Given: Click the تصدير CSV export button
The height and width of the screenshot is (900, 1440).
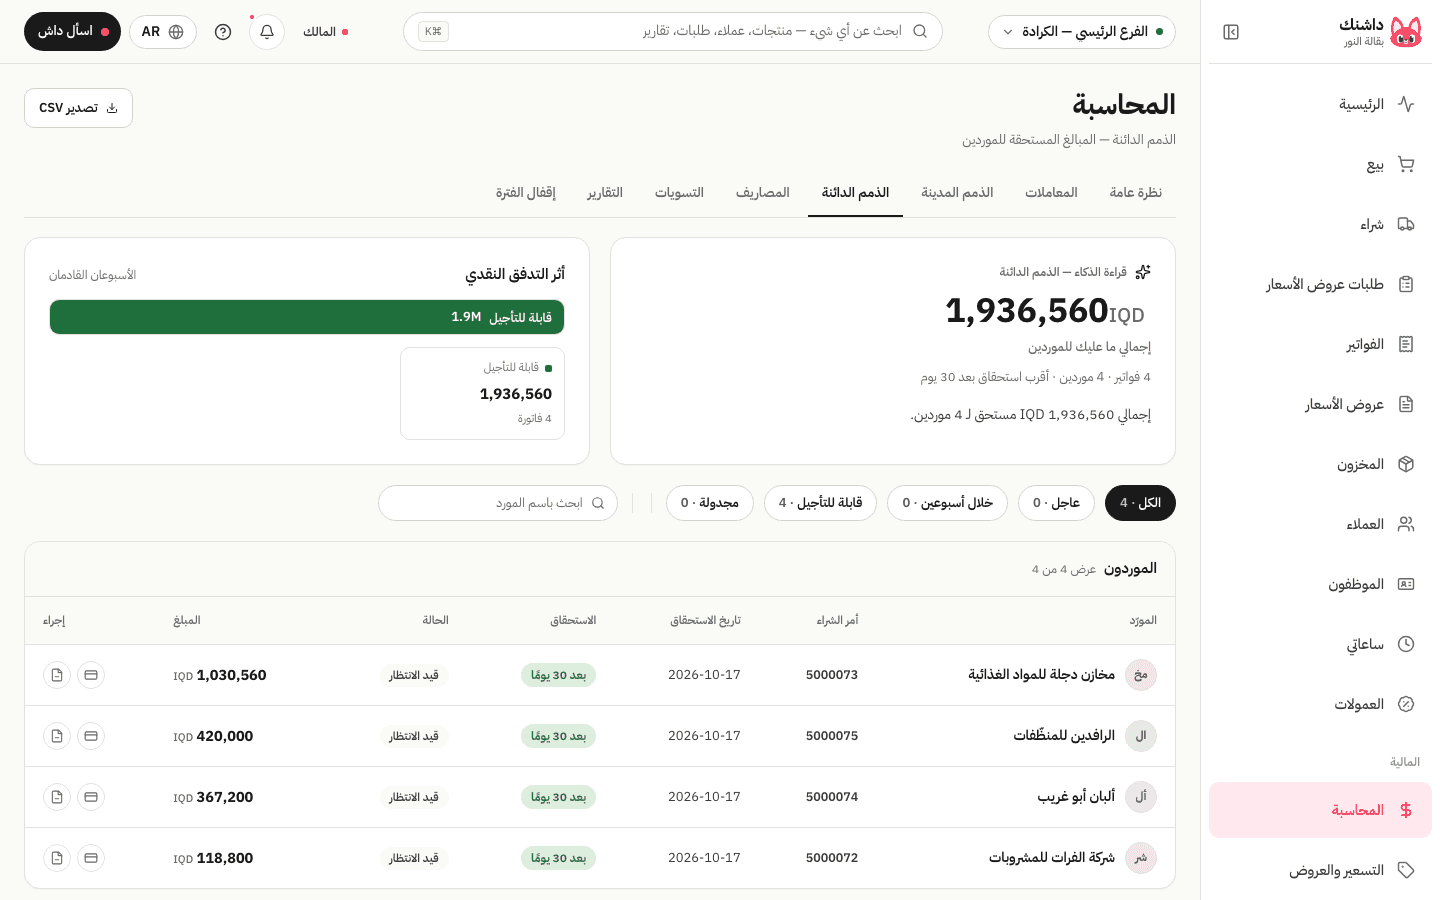Looking at the screenshot, I should (78, 108).
